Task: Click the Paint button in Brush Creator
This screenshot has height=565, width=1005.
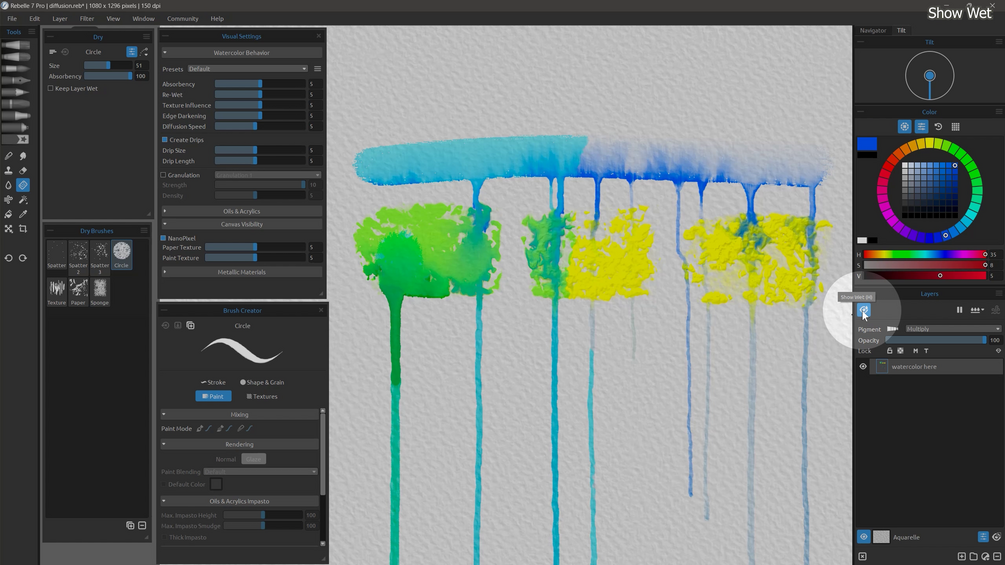Action: [213, 397]
